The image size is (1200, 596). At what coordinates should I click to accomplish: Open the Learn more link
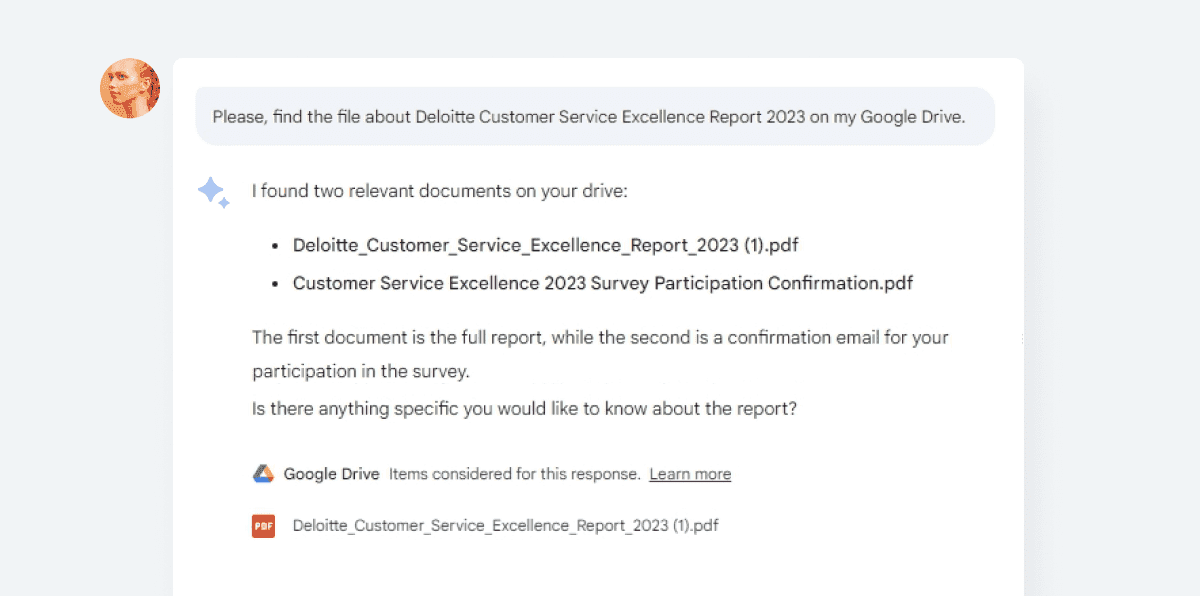click(690, 474)
